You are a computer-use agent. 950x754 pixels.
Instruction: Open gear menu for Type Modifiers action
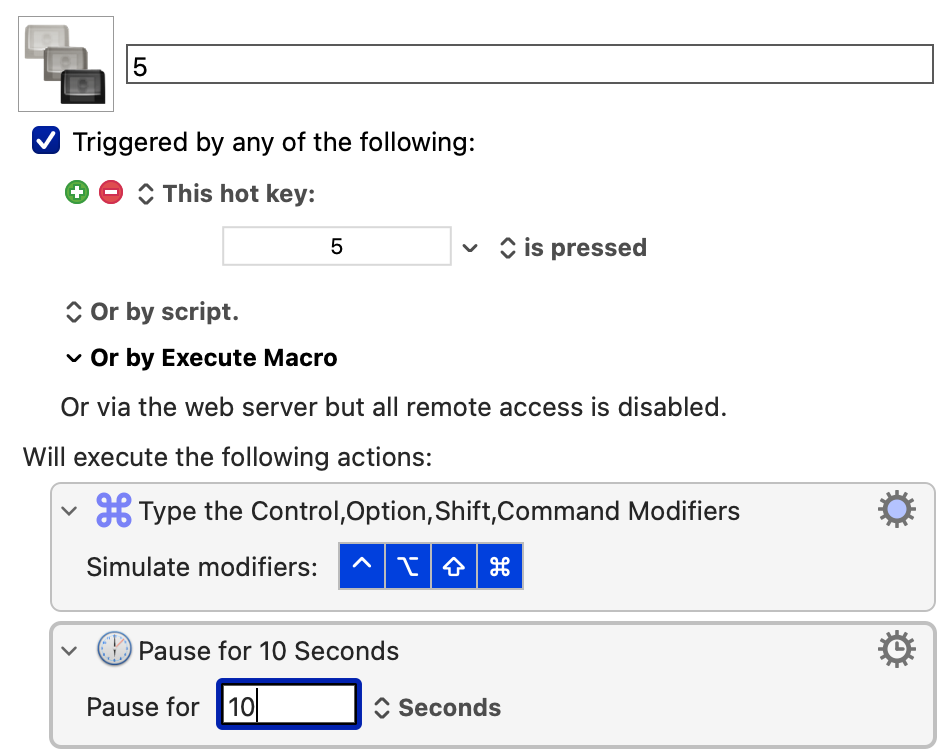pos(897,509)
